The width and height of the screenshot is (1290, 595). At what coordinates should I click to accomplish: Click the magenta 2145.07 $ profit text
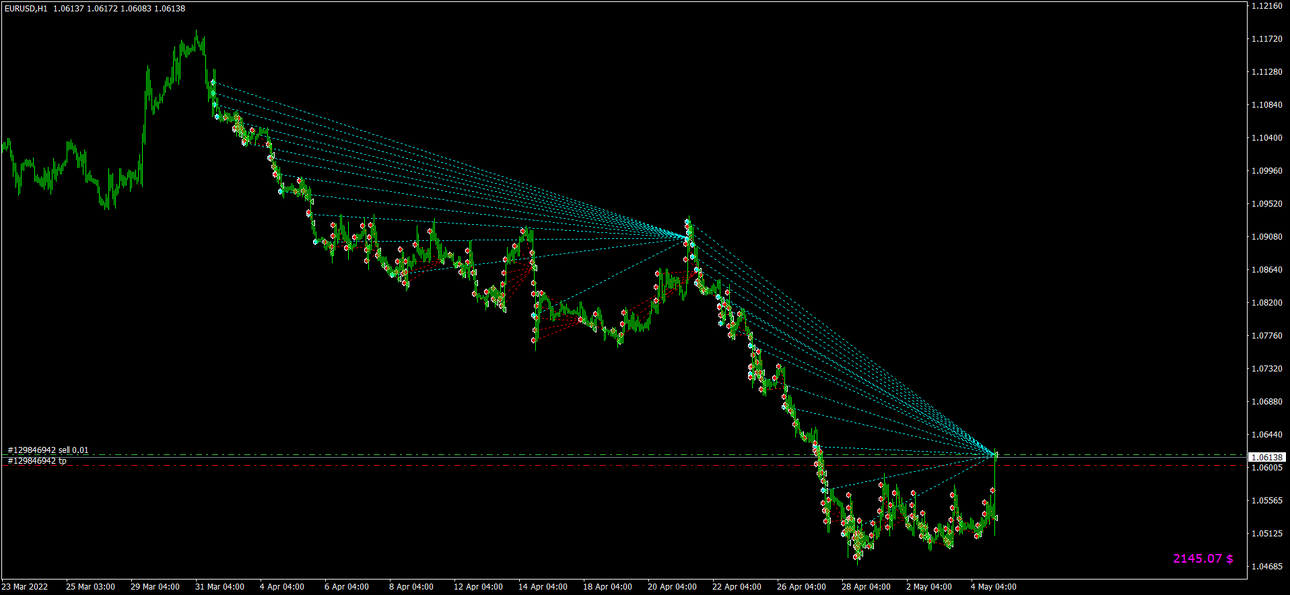click(1203, 558)
